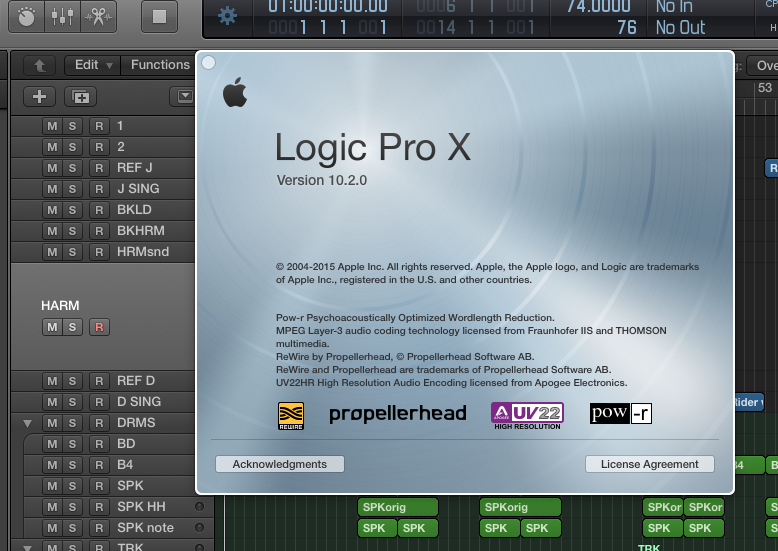Open Smart Controls knob button
Image resolution: width=778 pixels, height=551 pixels.
[26, 16]
